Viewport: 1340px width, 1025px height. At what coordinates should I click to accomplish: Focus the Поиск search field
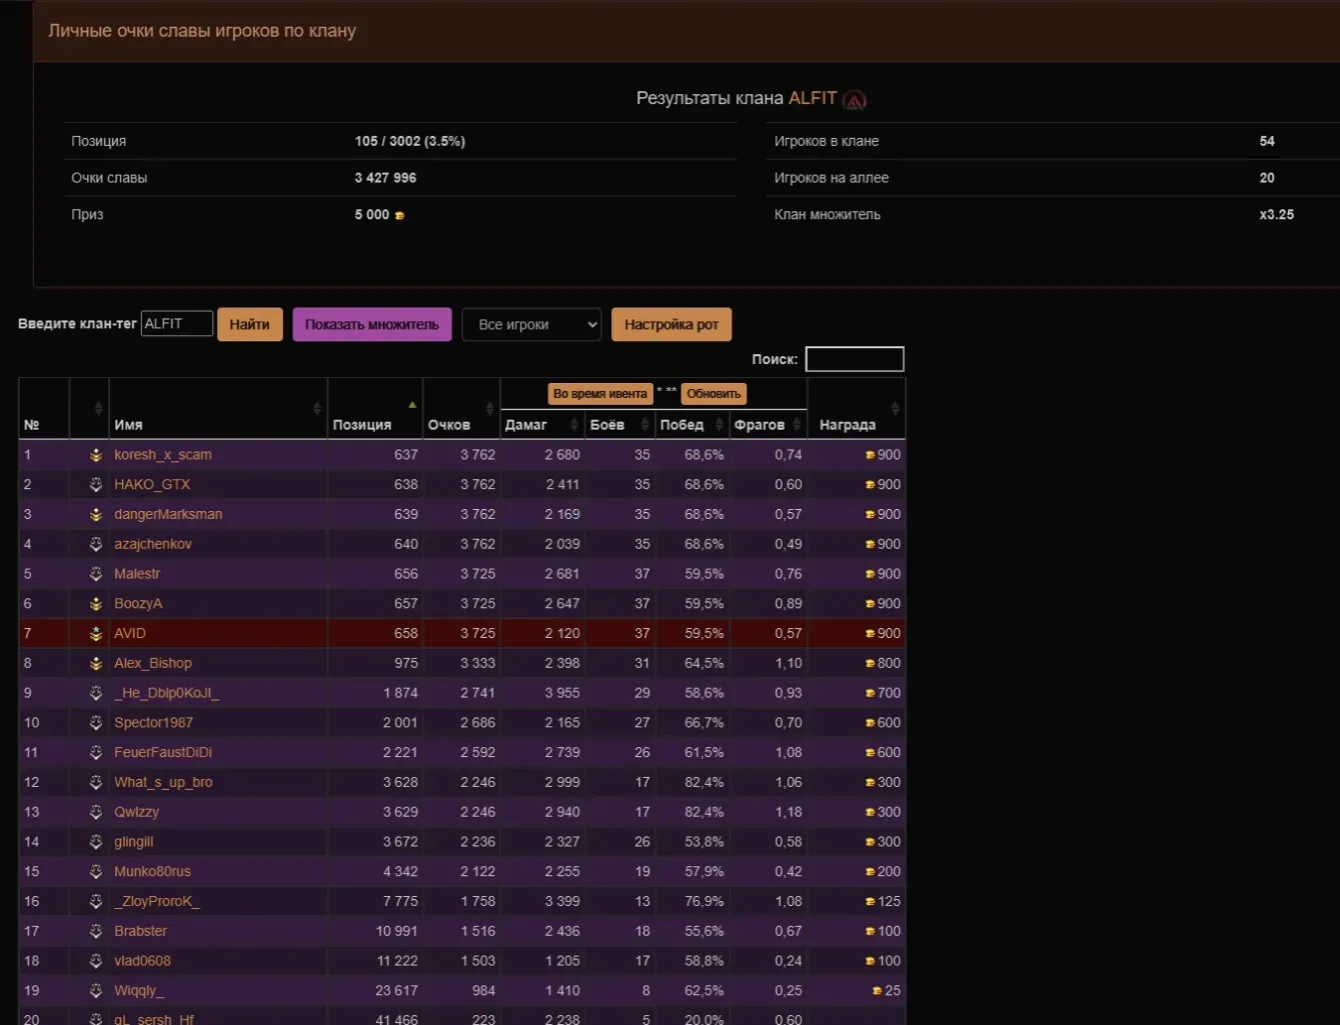(854, 359)
